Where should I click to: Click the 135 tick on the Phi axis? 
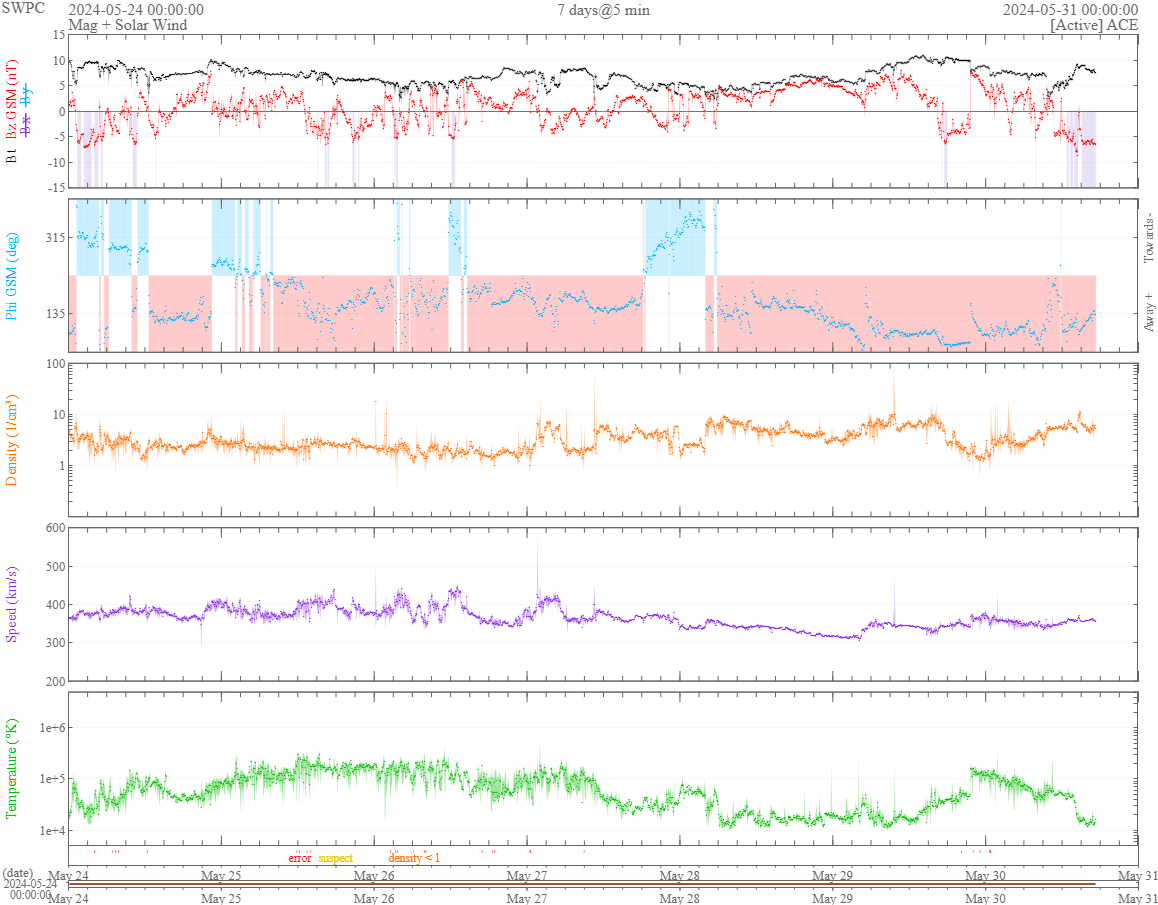55,313
